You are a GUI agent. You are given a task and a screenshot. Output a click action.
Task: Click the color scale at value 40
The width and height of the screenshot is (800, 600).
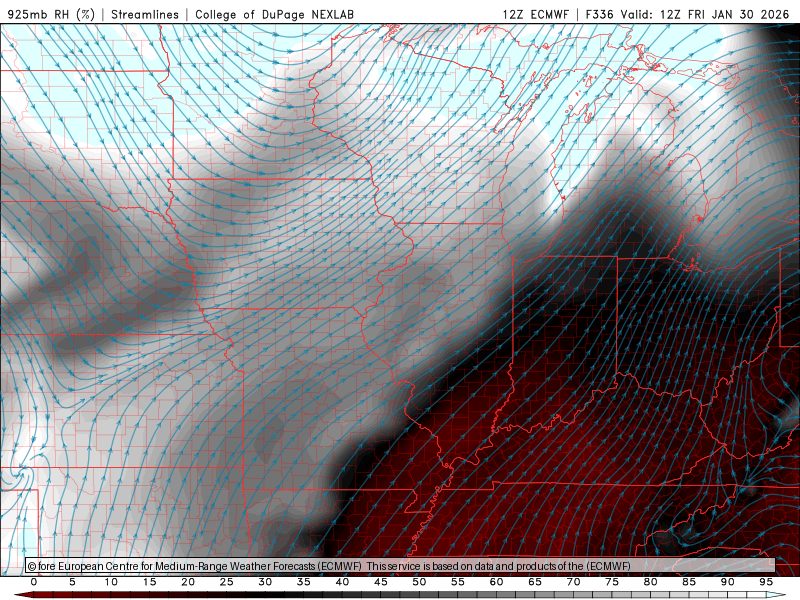(342, 582)
